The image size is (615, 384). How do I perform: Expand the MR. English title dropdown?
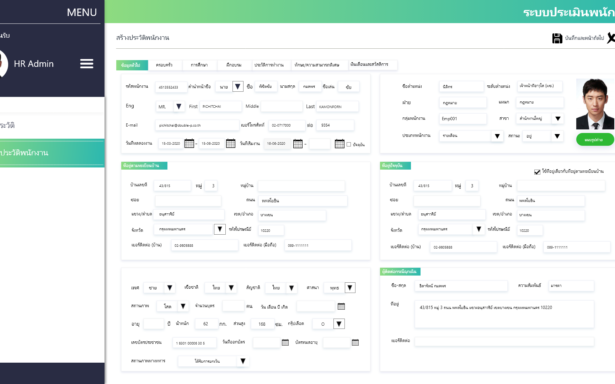(x=178, y=106)
